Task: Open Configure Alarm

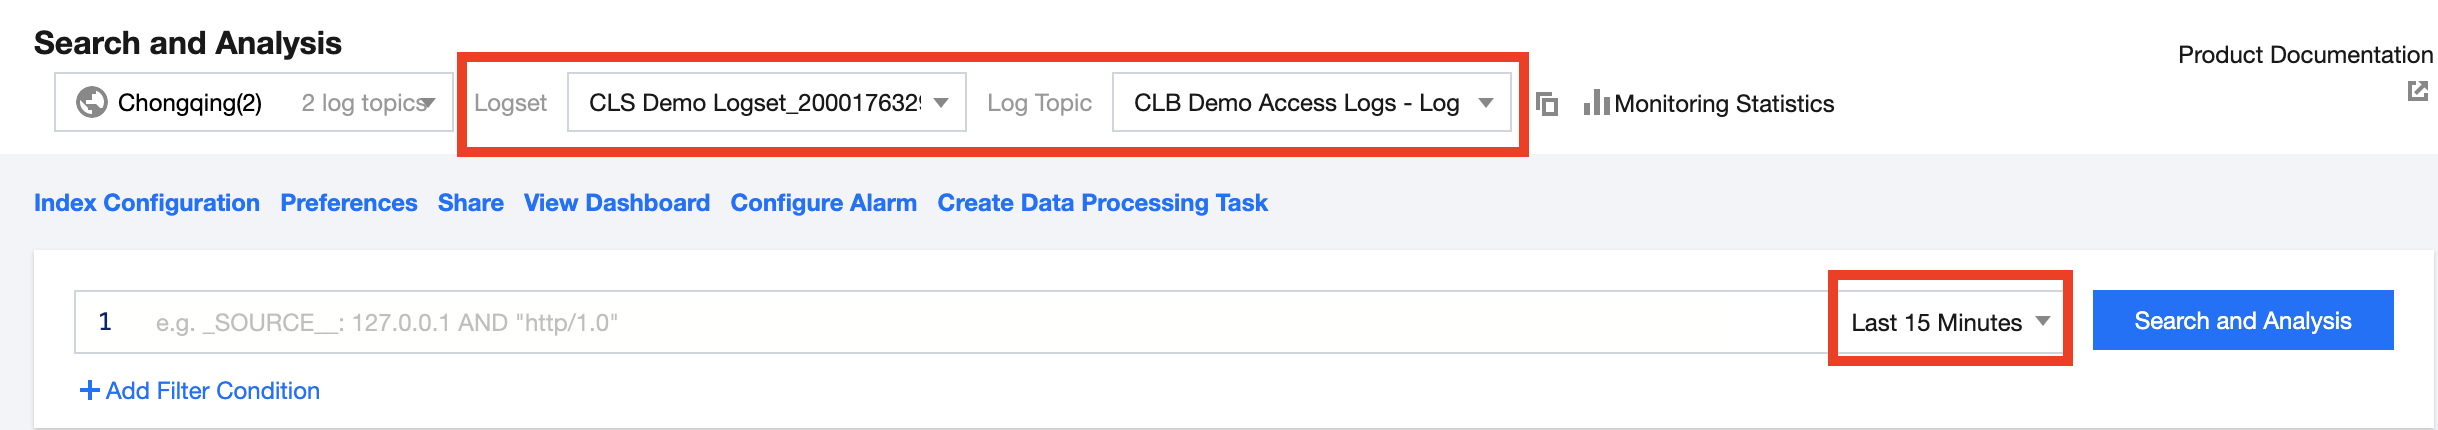Action: click(x=823, y=203)
